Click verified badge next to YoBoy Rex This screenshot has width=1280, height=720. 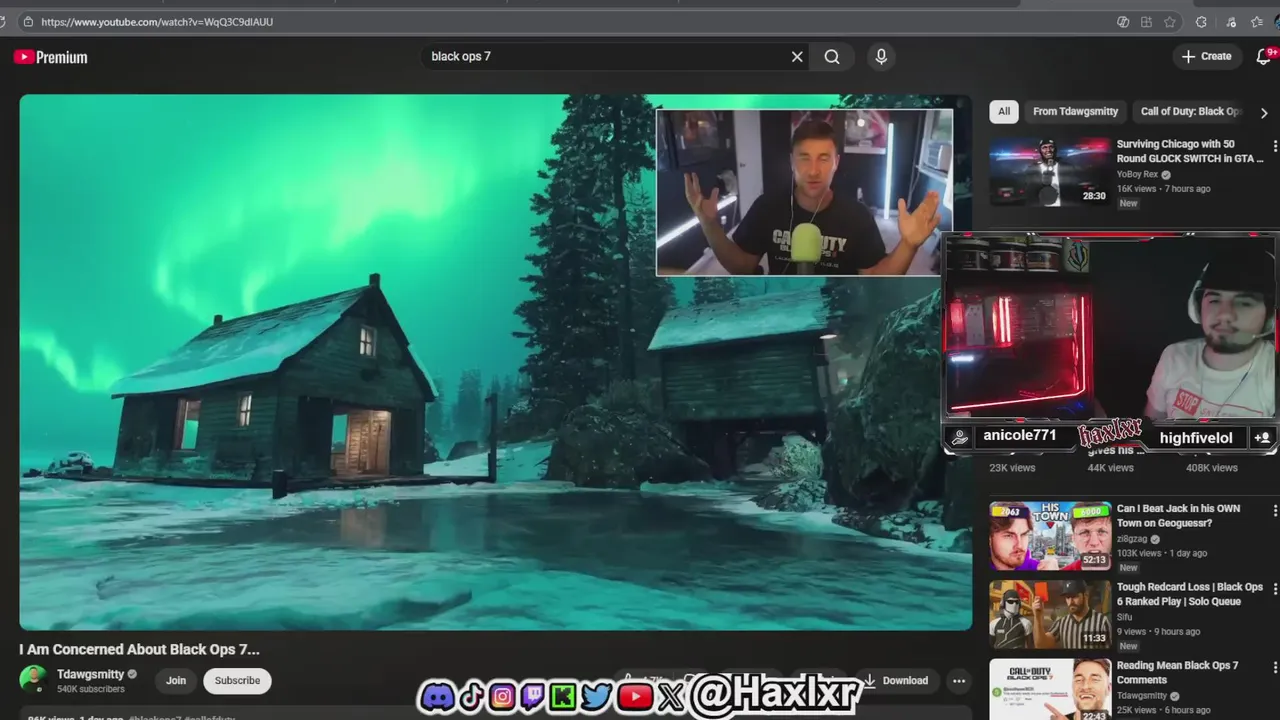(1166, 174)
